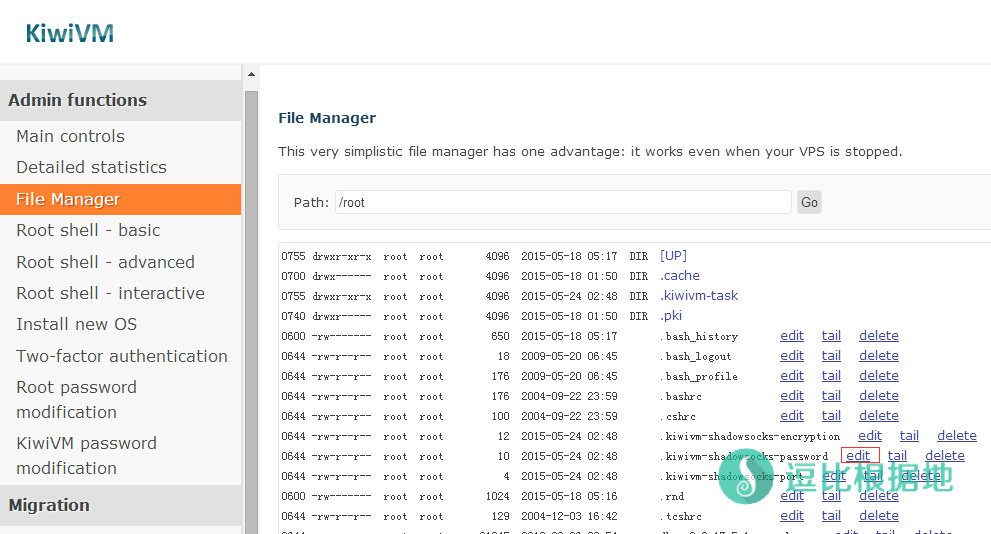Open the .pki directory
The image size is (991, 534).
(671, 316)
